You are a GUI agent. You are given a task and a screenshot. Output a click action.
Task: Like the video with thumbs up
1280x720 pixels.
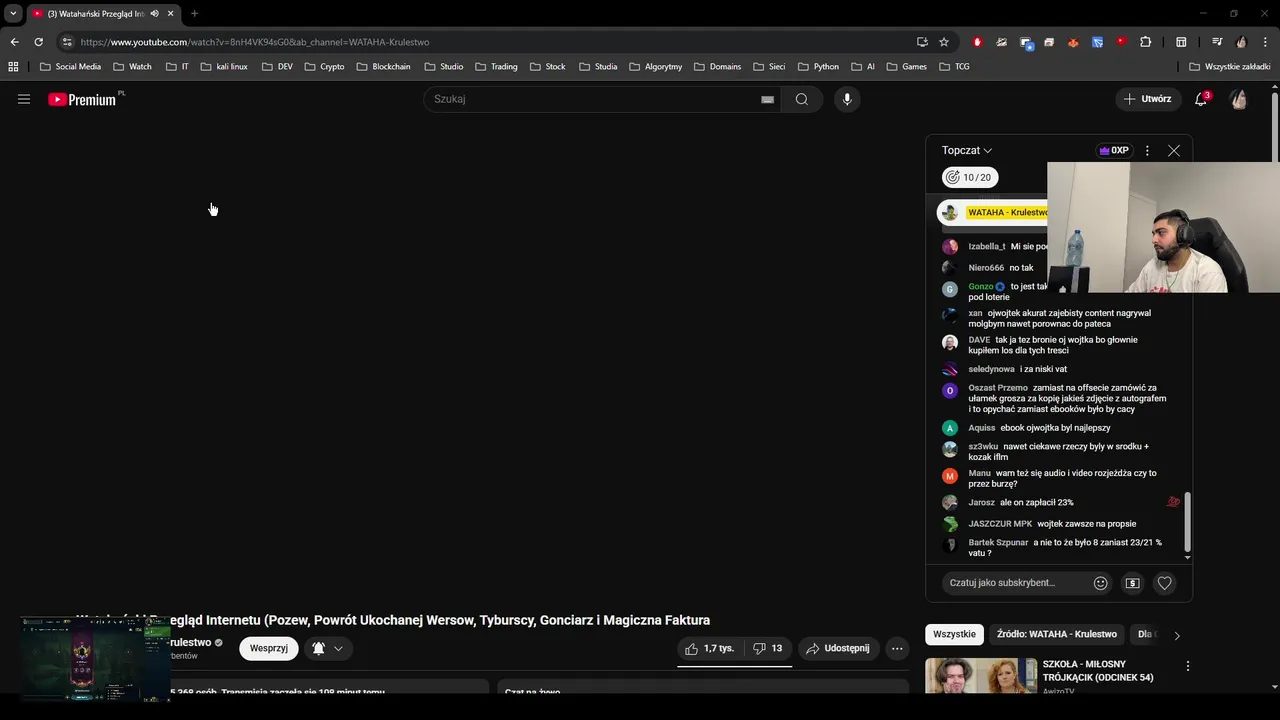click(x=710, y=648)
